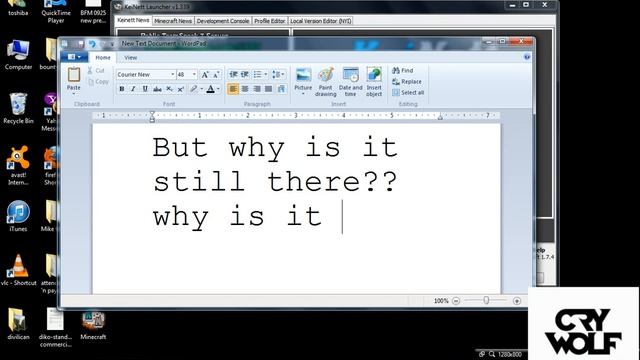
Task: Open the line spacing dropdown
Action: [279, 74]
